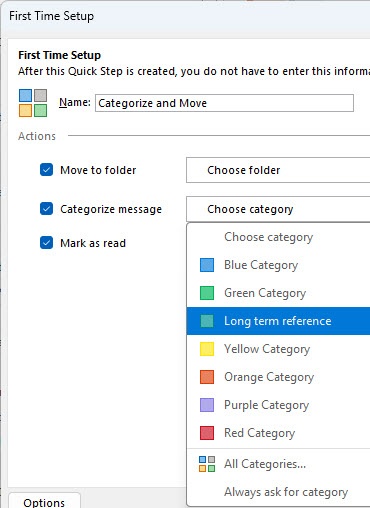This screenshot has width=370, height=508.
Task: Choose the orange category color square
Action: coord(207,377)
